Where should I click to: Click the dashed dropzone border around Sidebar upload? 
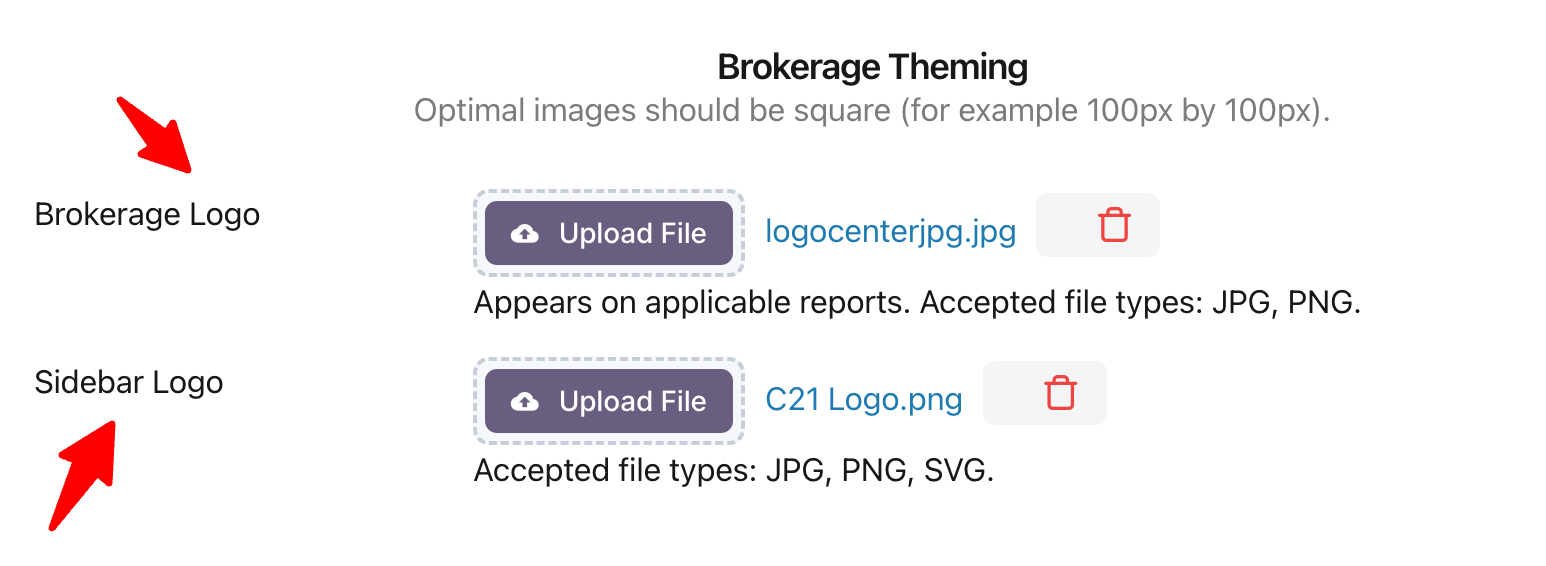(608, 361)
